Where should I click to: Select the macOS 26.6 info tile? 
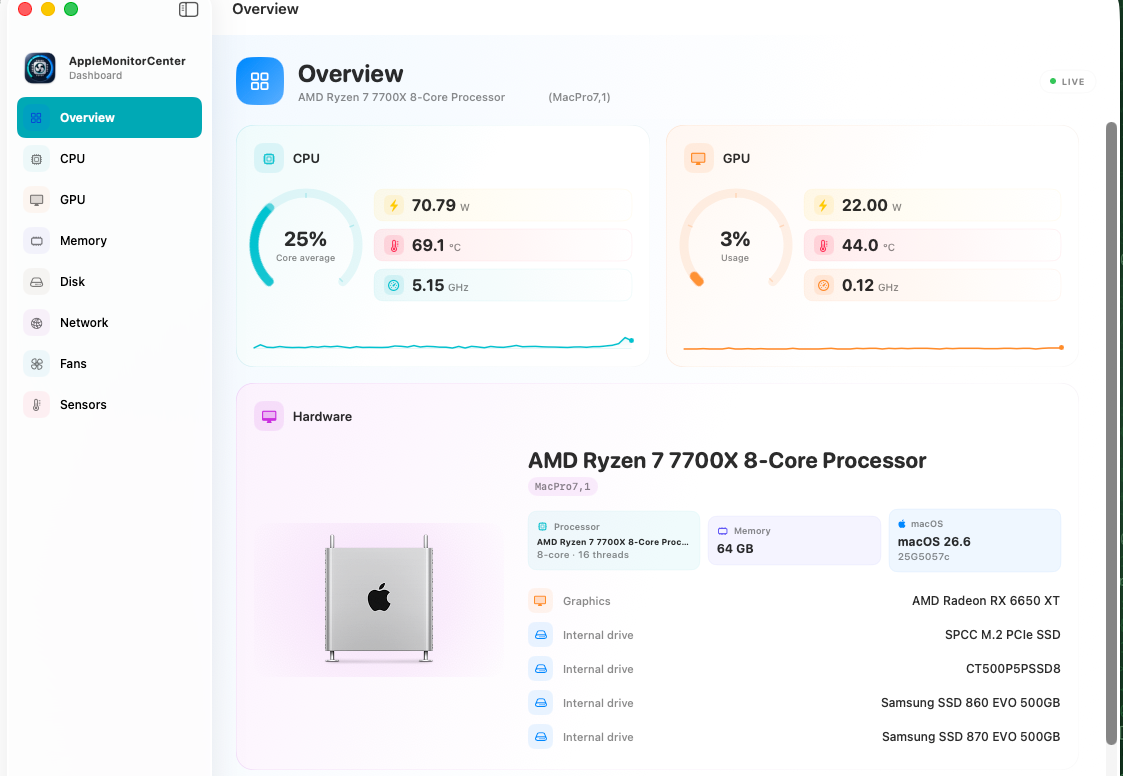tap(975, 540)
